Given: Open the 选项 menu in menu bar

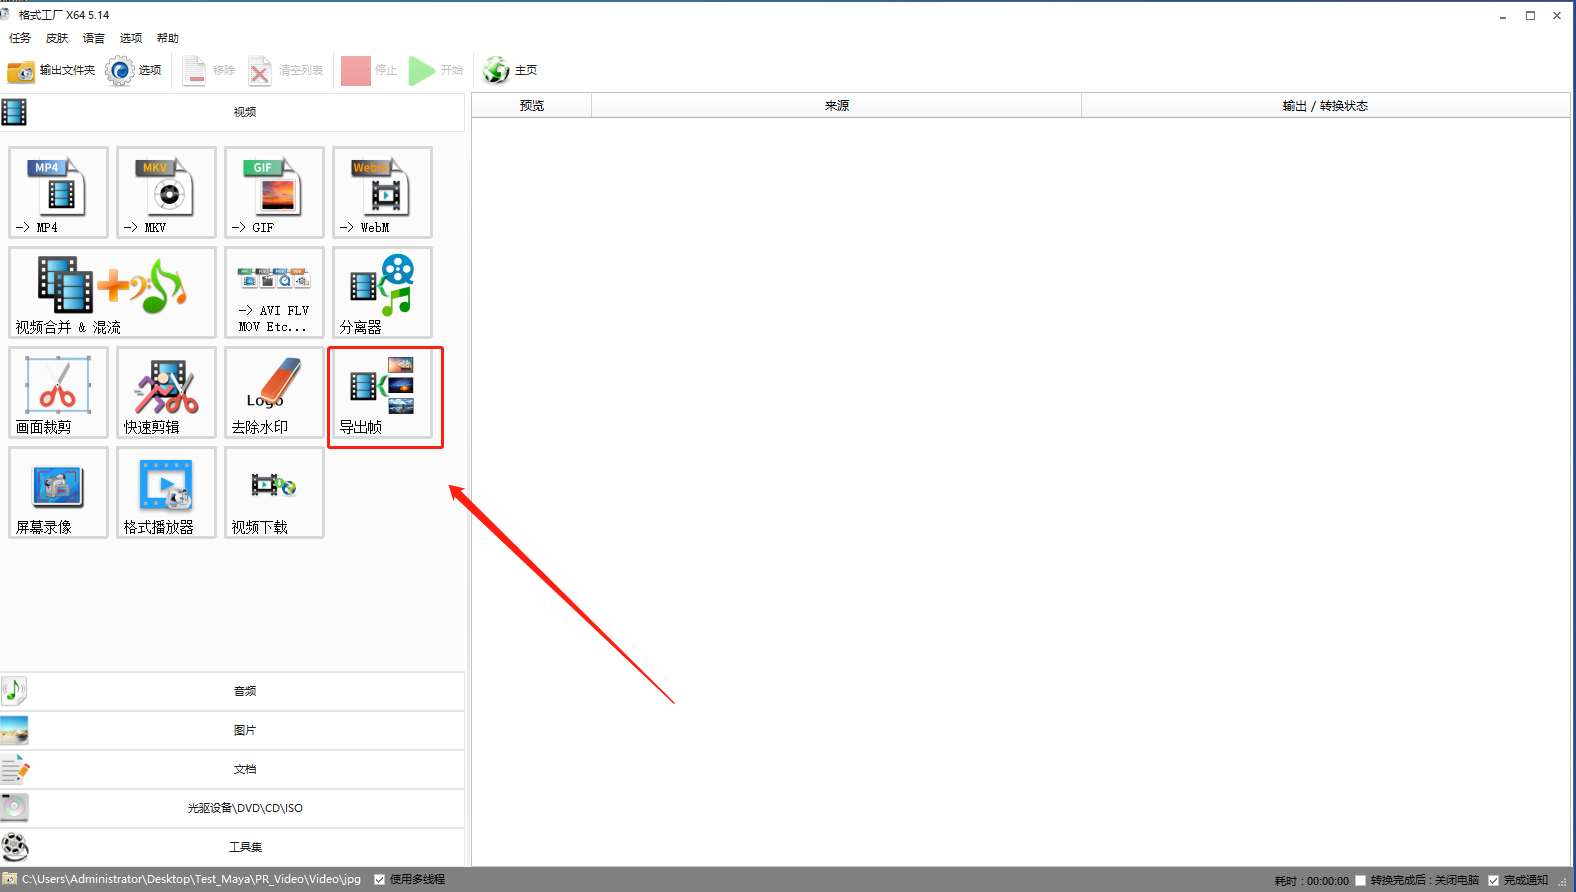Looking at the screenshot, I should [131, 38].
